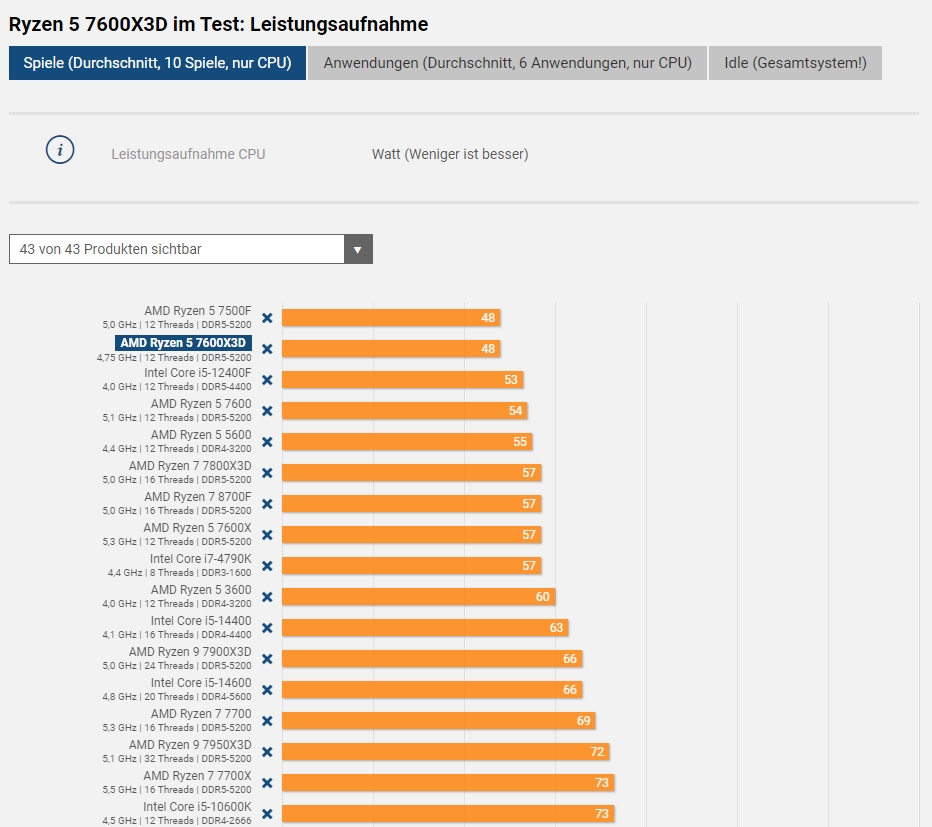The height and width of the screenshot is (827, 932).
Task: Click the AMD Ryzen 5 7600 label
Action: coord(201,404)
